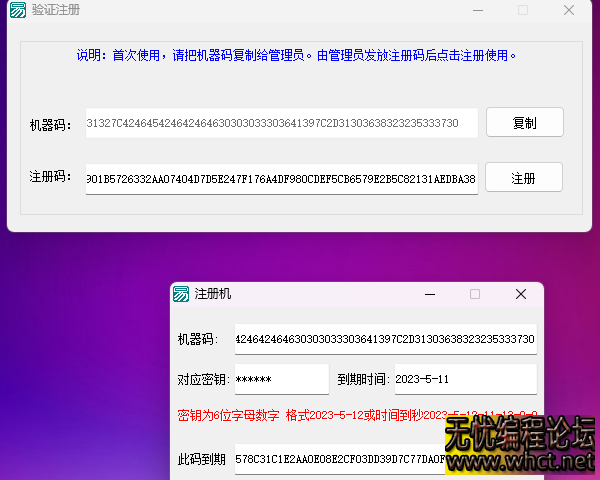This screenshot has width=600, height=480.
Task: Click the 机器码 field in 验证注册 window
Action: [281, 124]
